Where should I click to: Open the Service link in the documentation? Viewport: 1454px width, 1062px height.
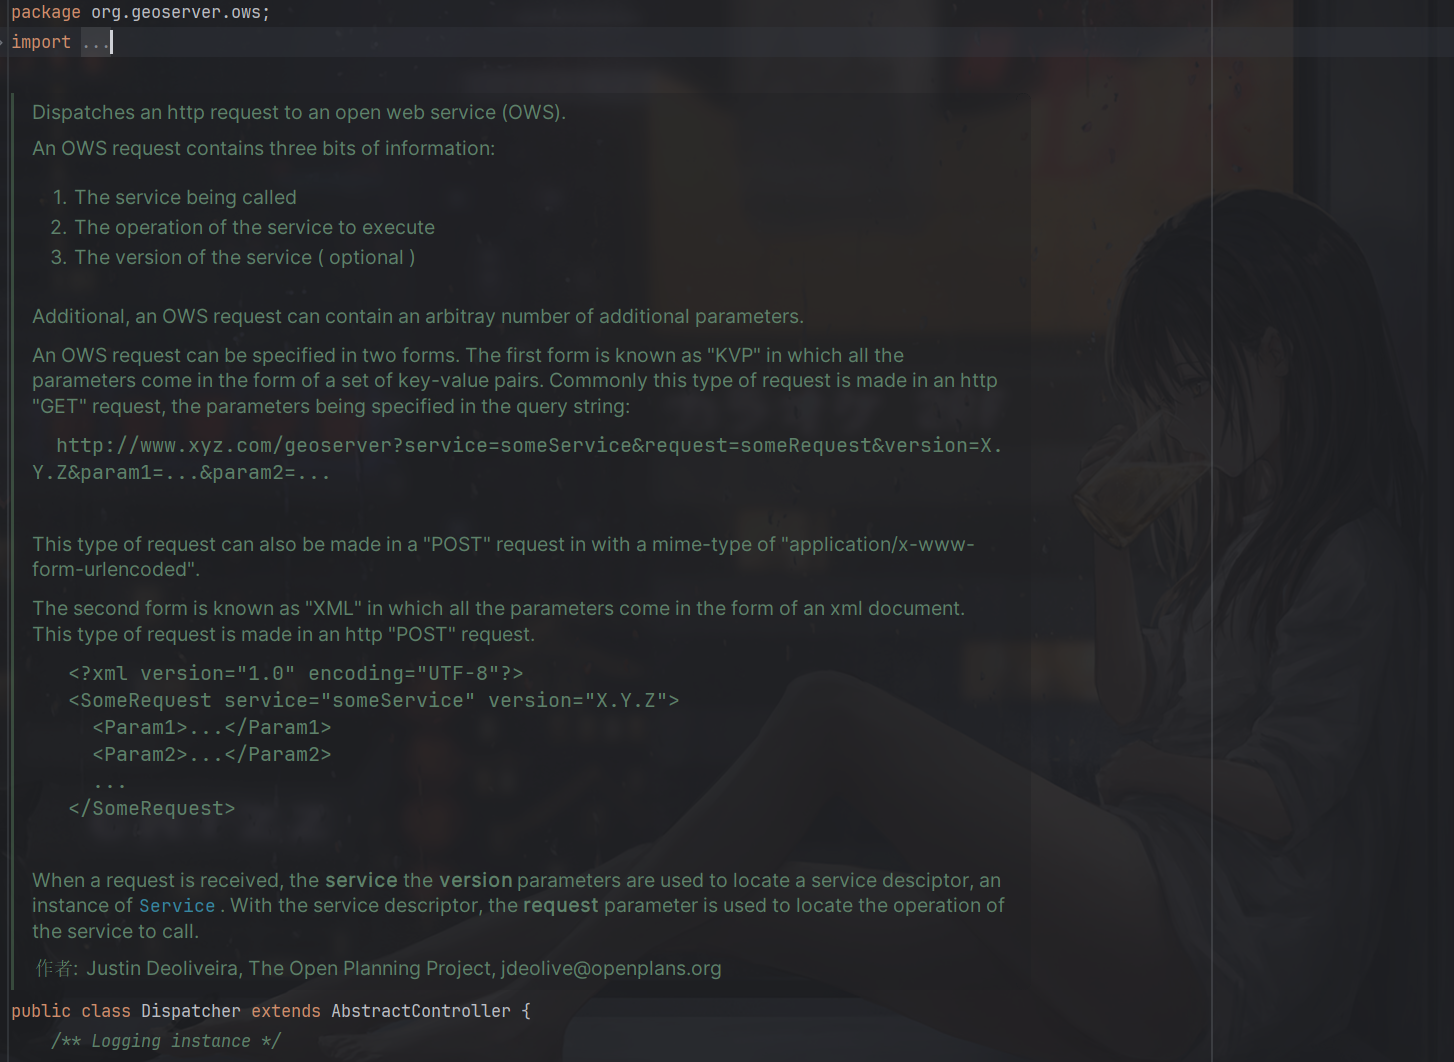[177, 906]
